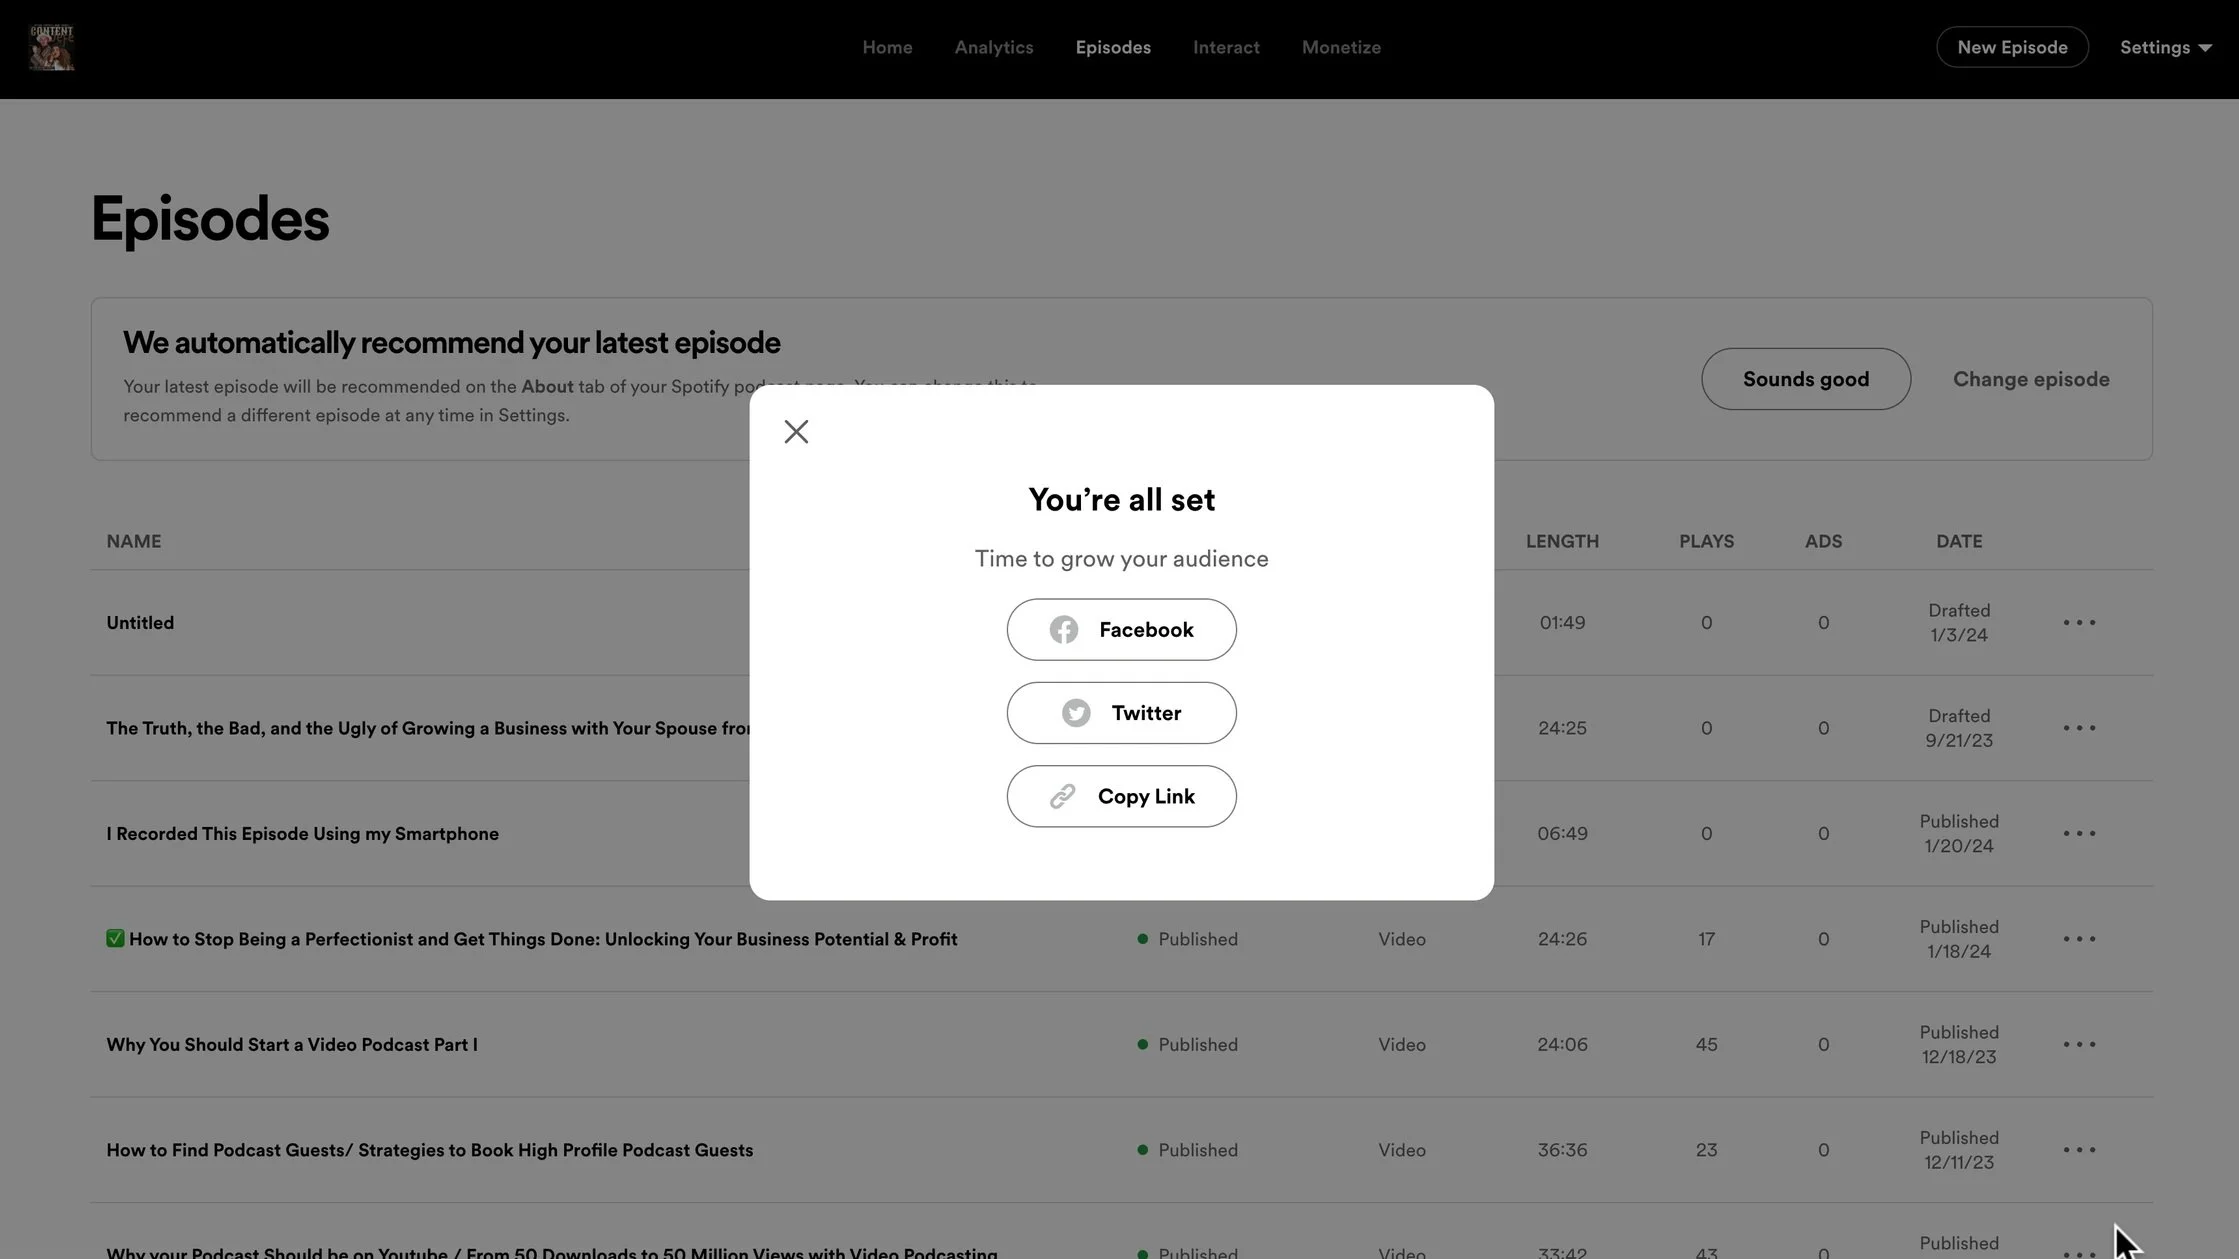Viewport: 2239px width, 1259px height.
Task: Click the DATE column header
Action: [x=1959, y=541]
